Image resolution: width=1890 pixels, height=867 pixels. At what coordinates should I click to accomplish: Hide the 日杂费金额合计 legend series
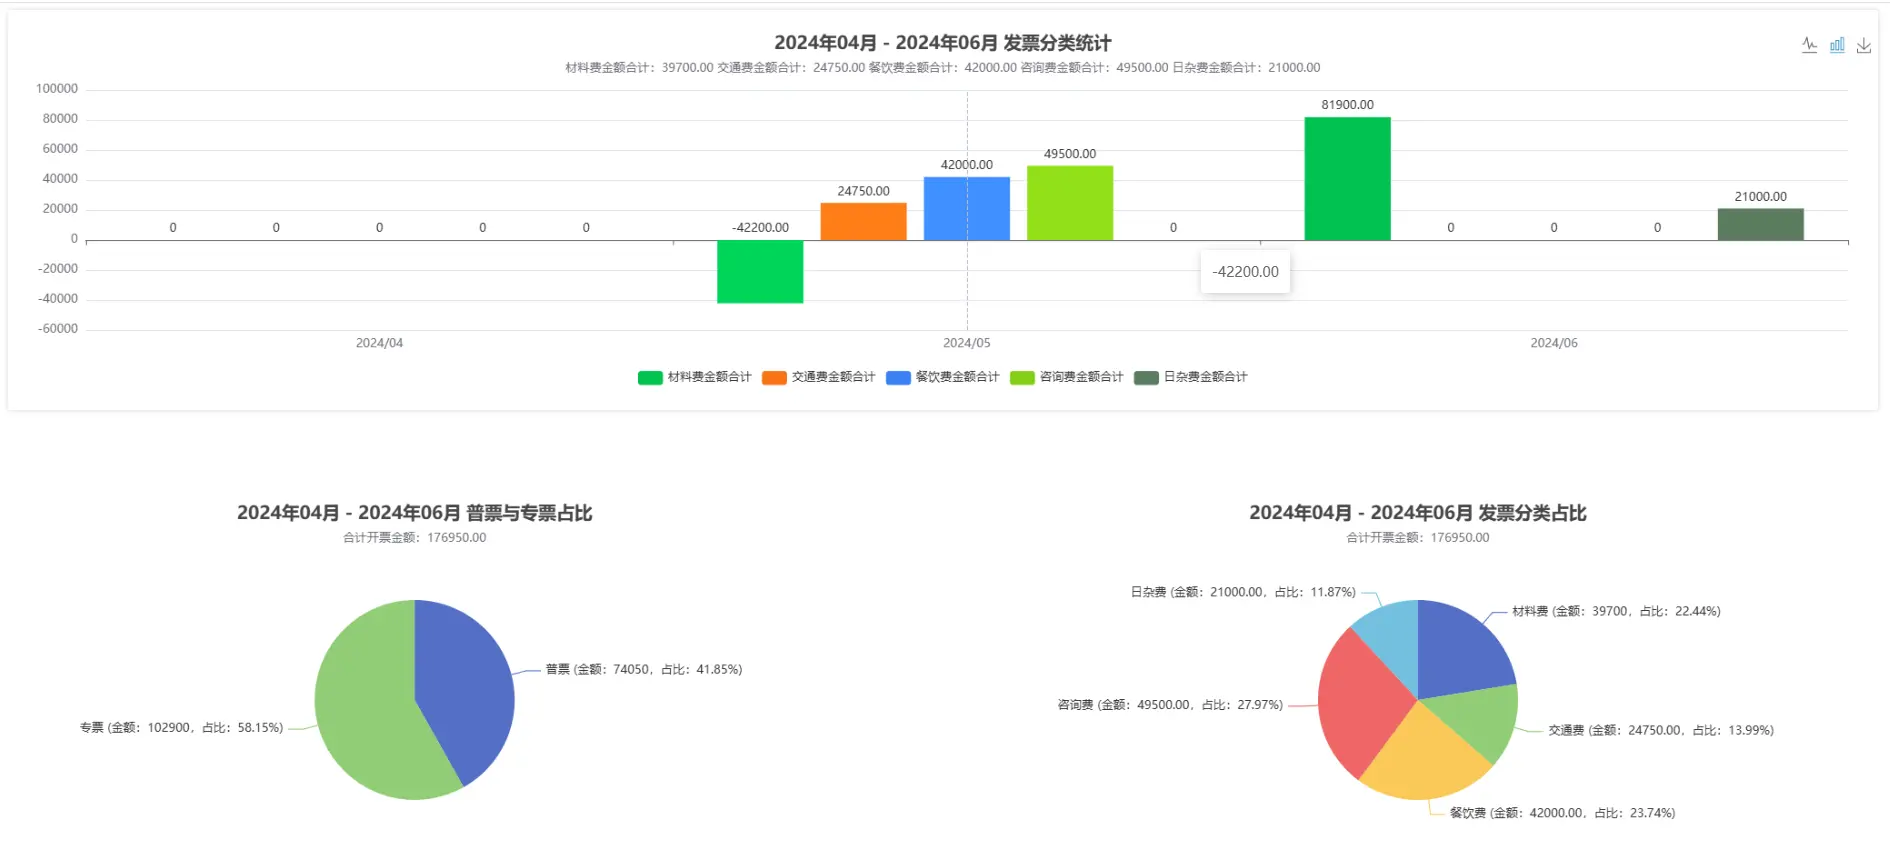tap(1191, 377)
